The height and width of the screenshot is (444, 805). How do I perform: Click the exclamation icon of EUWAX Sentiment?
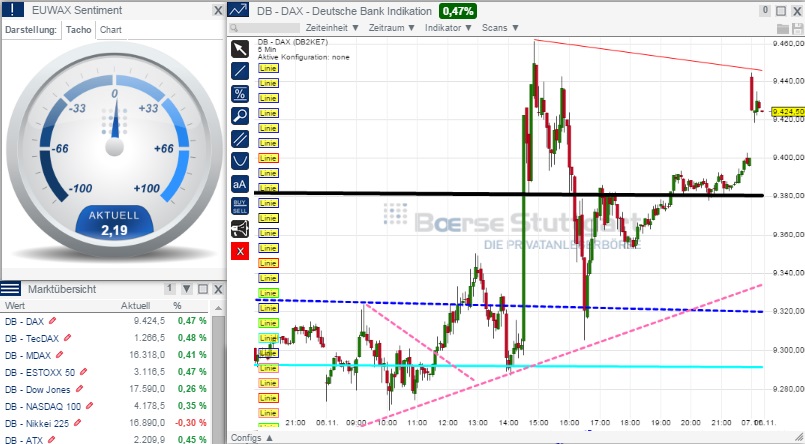pos(13,10)
